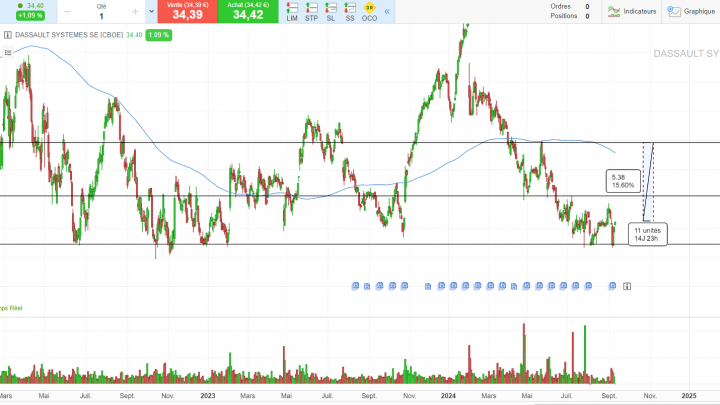Open the Graphique settings

click(x=692, y=12)
